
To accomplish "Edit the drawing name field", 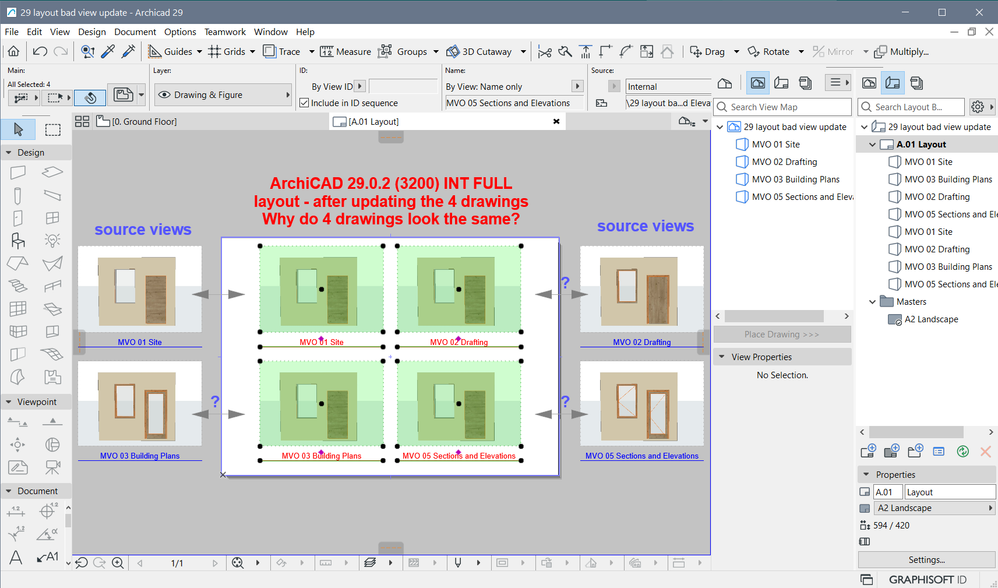I will pyautogui.click(x=514, y=102).
